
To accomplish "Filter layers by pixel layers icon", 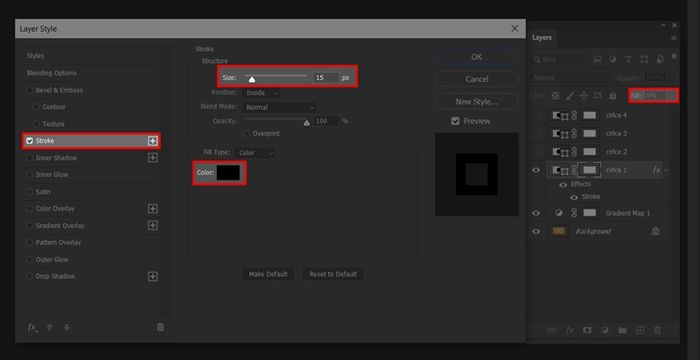I will pos(597,59).
